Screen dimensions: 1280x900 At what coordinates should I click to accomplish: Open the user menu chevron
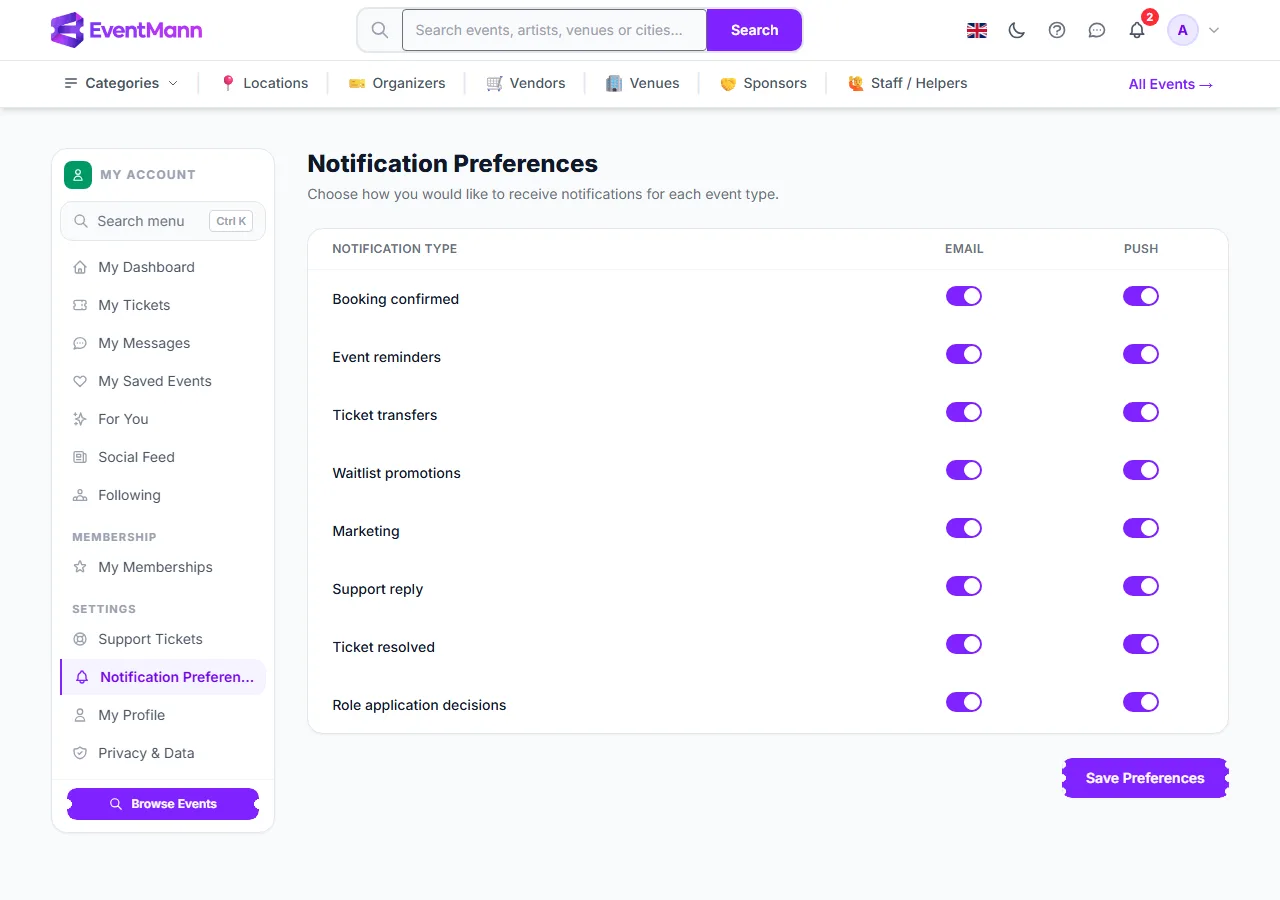[1214, 30]
